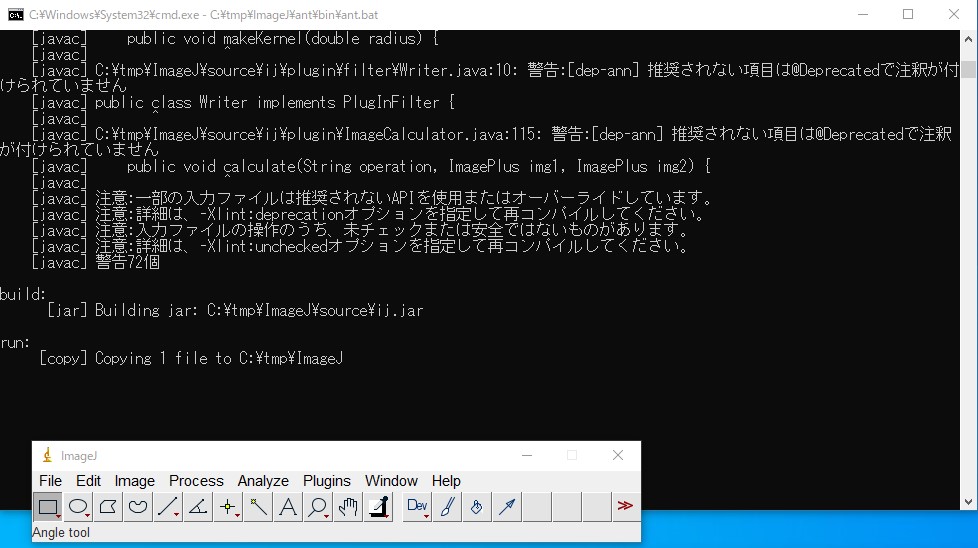The image size is (978, 548).
Task: Select the Polygon selection tool
Action: click(x=108, y=506)
